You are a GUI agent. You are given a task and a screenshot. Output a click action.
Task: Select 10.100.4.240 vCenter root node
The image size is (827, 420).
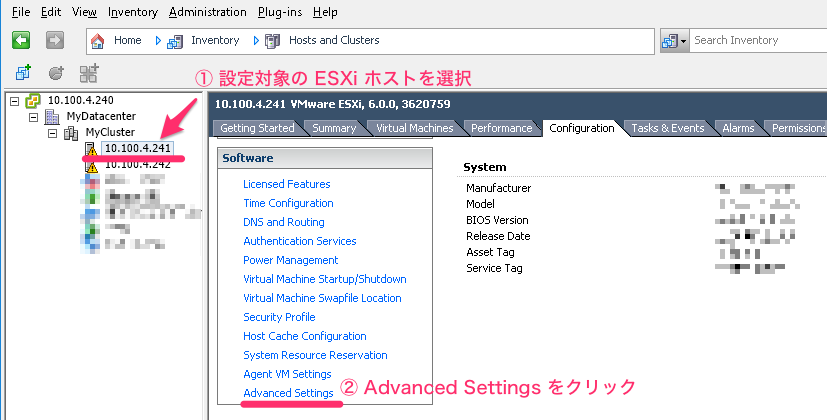pos(81,100)
